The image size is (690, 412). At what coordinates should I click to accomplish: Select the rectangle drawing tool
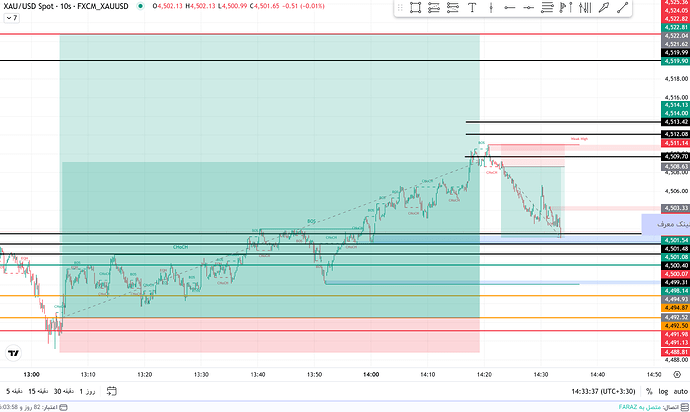click(x=415, y=7)
